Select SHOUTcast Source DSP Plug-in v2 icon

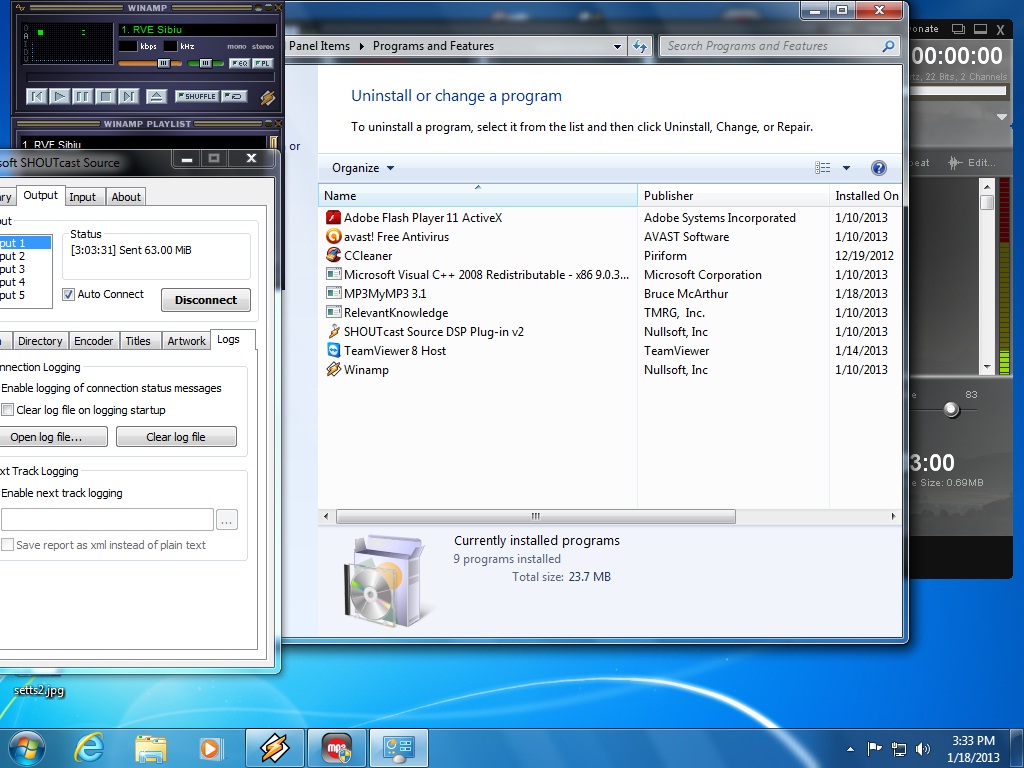(334, 331)
